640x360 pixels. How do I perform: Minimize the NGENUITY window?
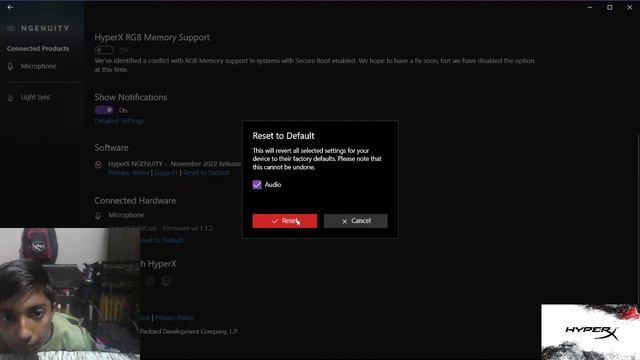pos(590,7)
